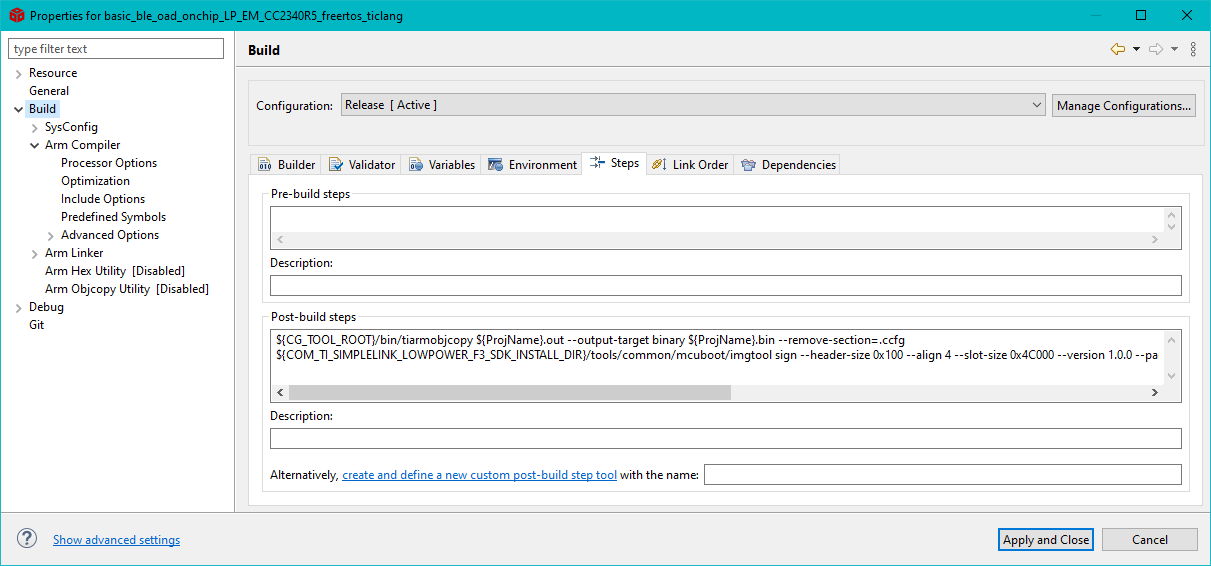This screenshot has width=1211, height=566.
Task: Switch to the Variables tab
Action: pyautogui.click(x=442, y=165)
